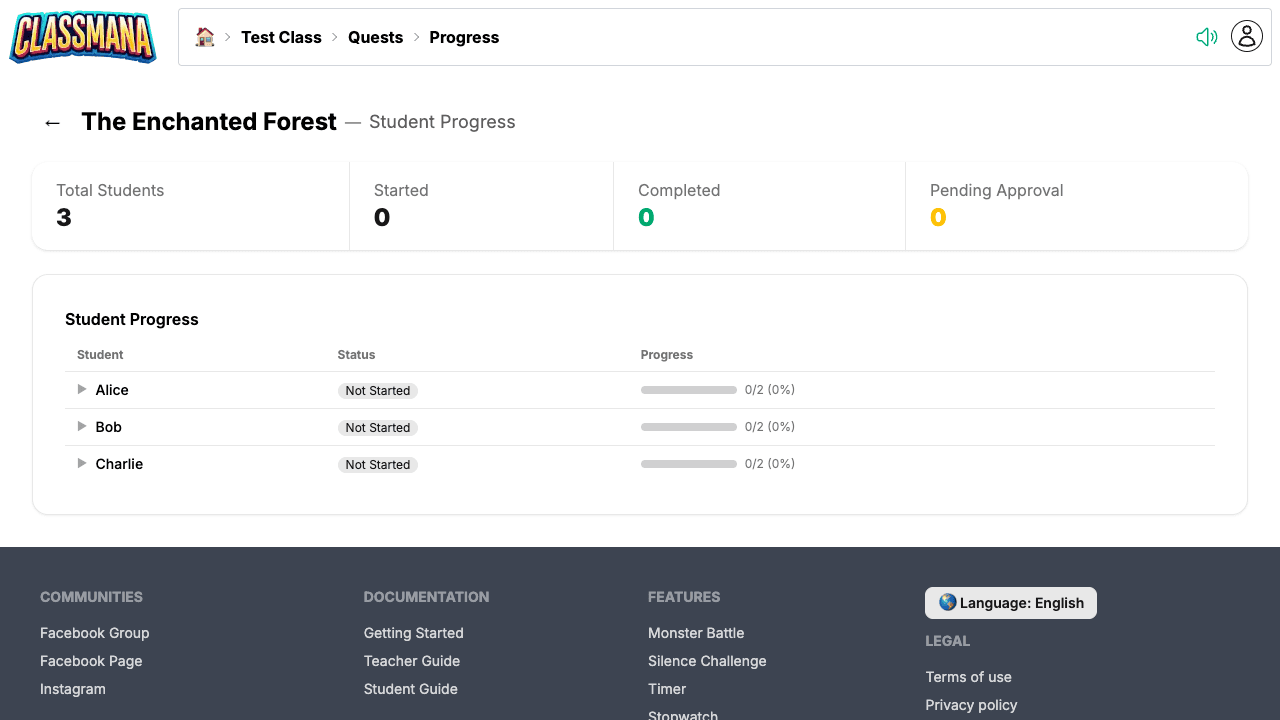Navigate to Quests breadcrumb
The width and height of the screenshot is (1280, 720).
tap(375, 37)
